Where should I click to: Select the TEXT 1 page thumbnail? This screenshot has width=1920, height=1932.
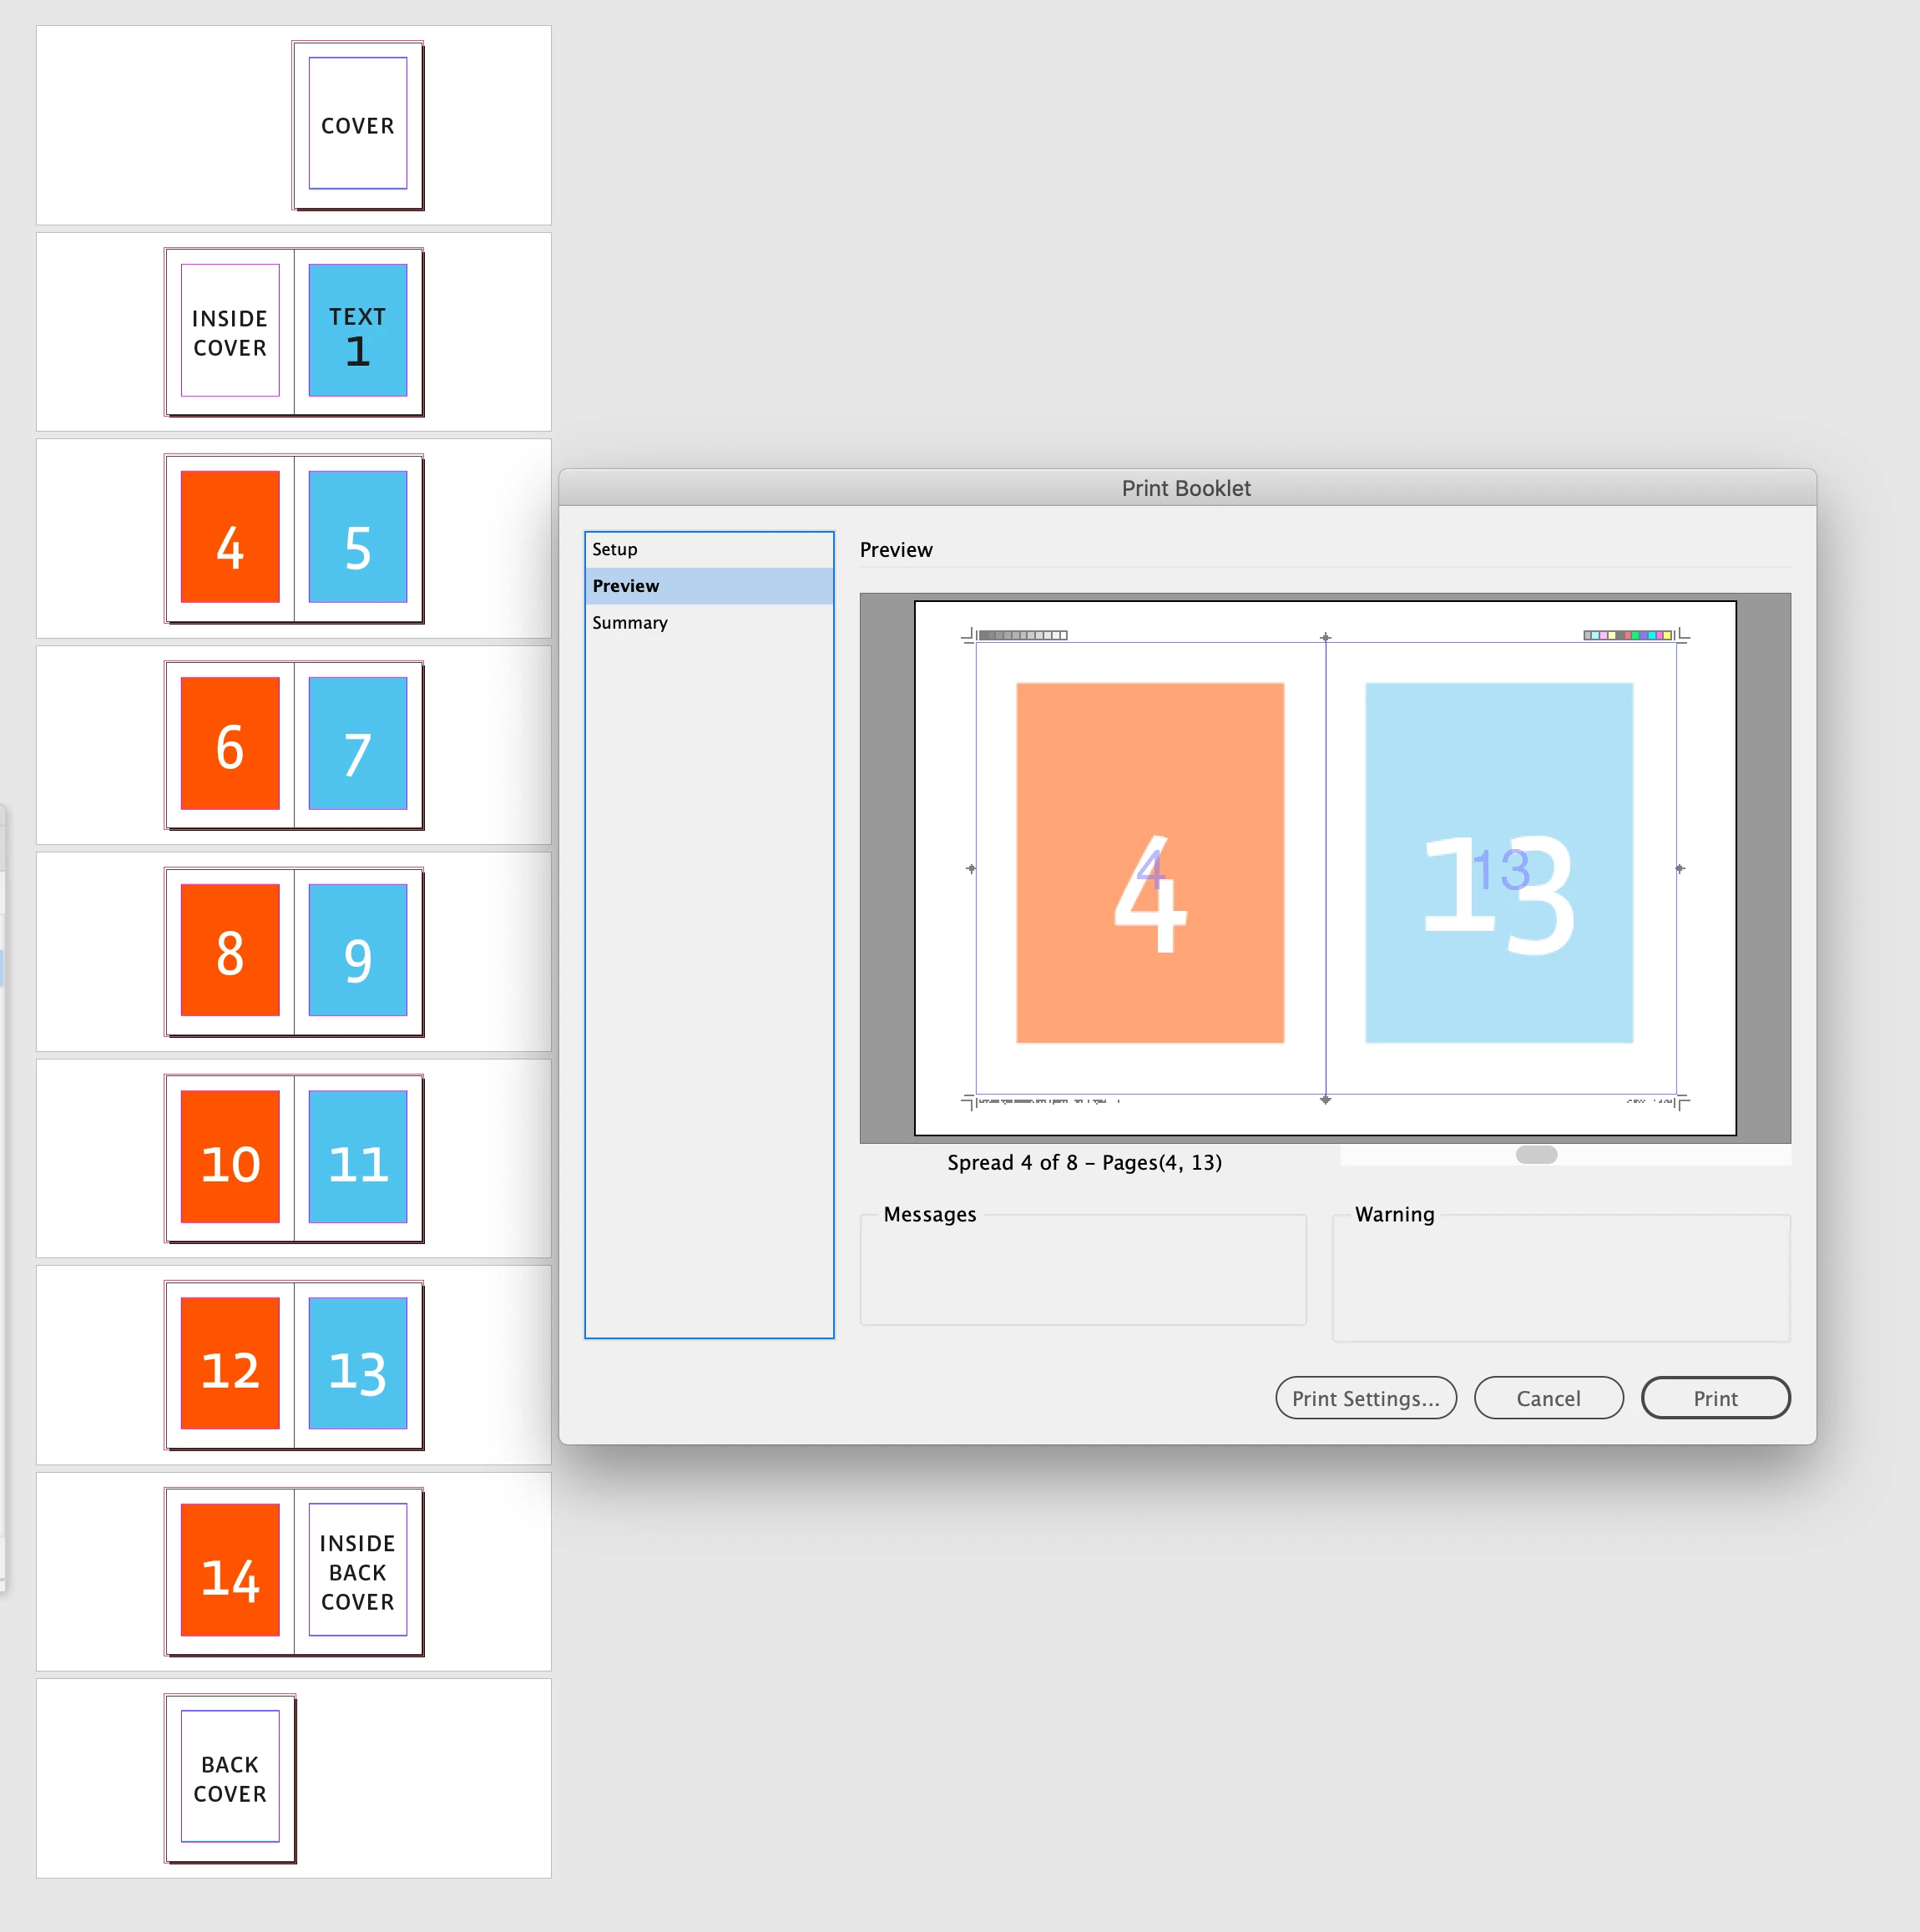tap(358, 331)
